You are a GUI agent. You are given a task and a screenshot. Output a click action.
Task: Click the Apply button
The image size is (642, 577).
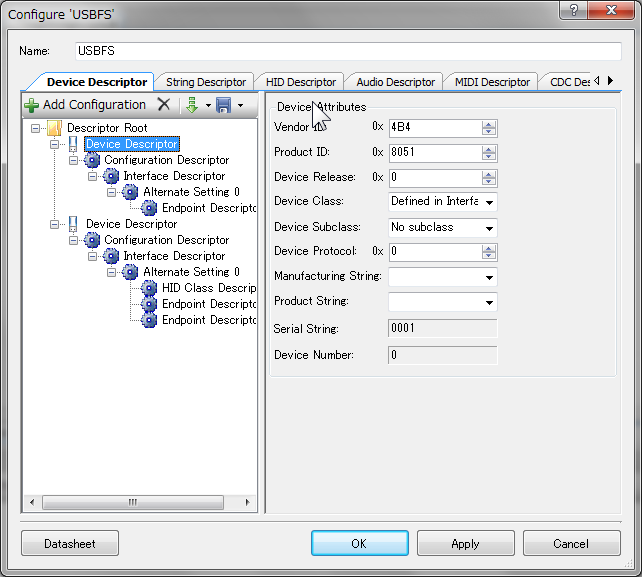[466, 543]
